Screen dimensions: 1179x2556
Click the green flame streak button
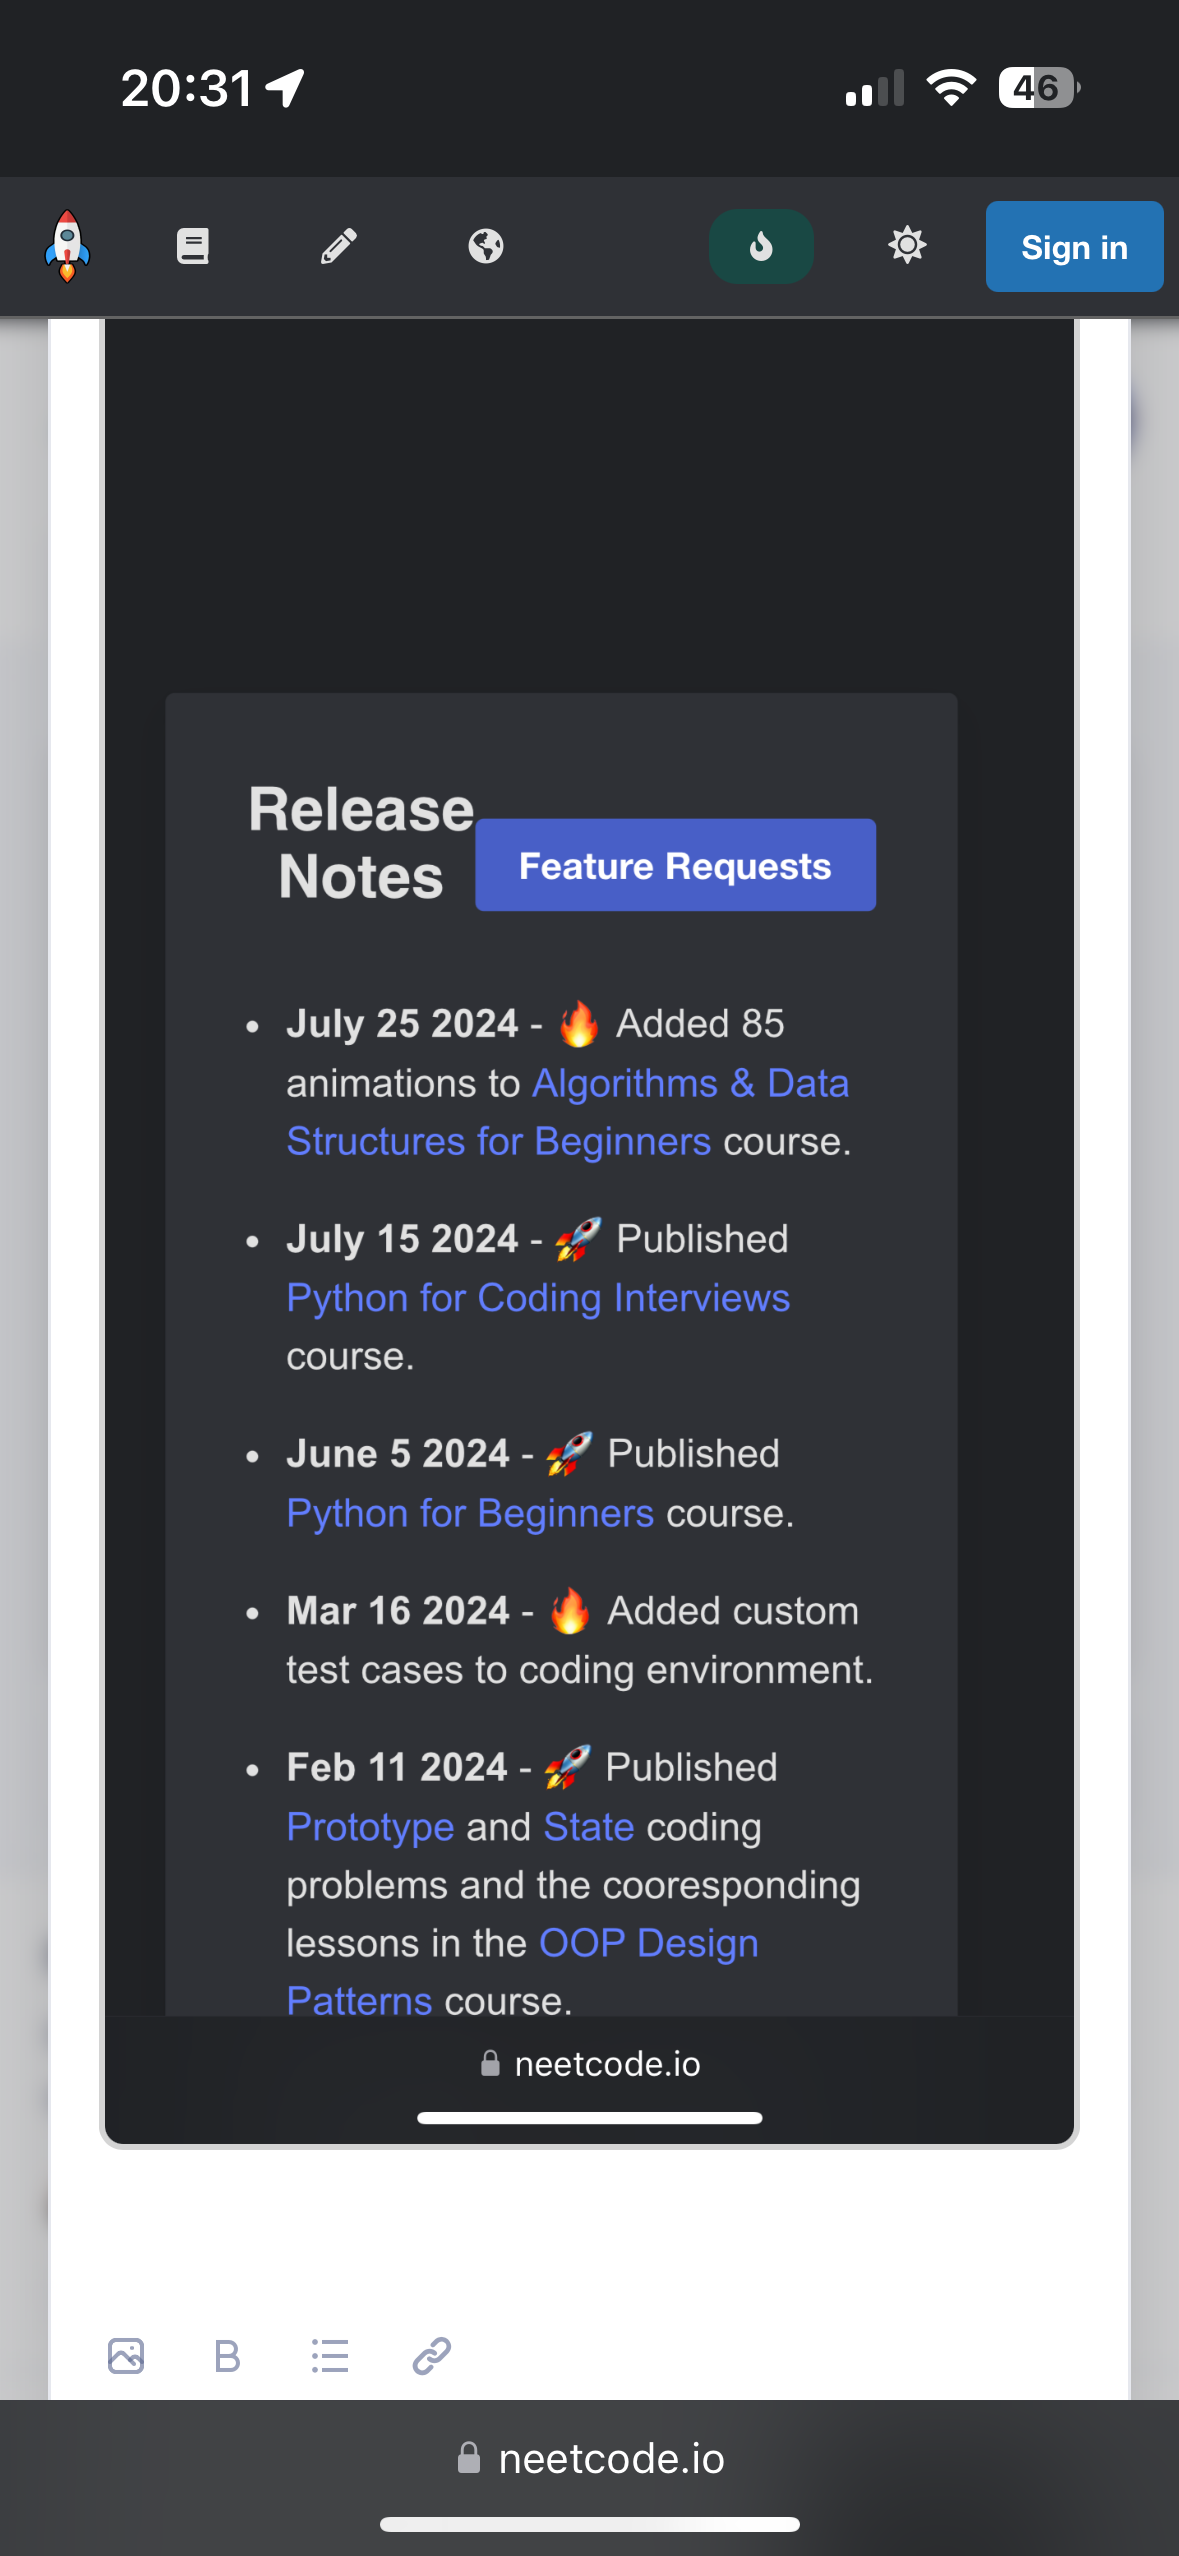761,246
